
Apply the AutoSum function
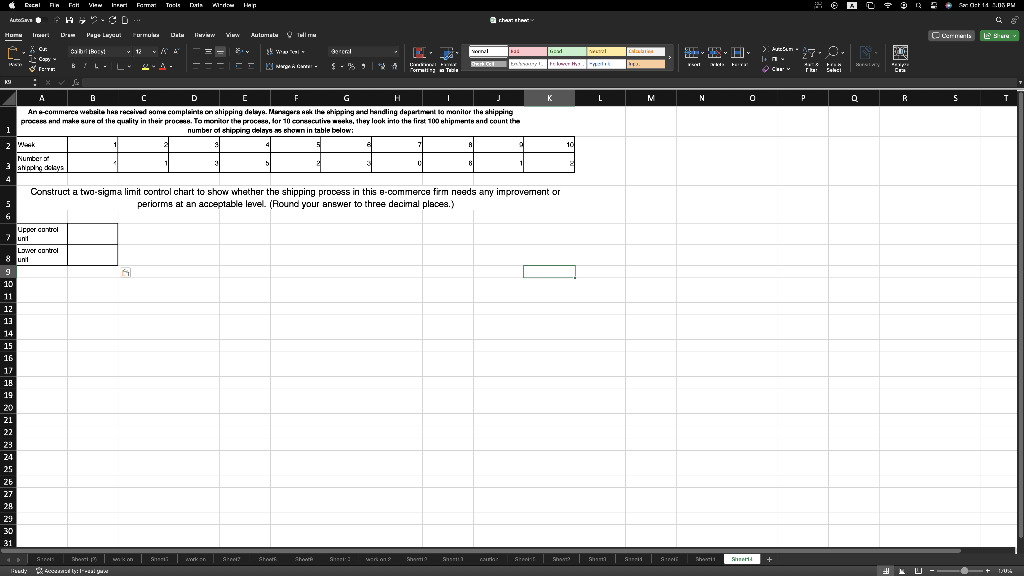781,48
